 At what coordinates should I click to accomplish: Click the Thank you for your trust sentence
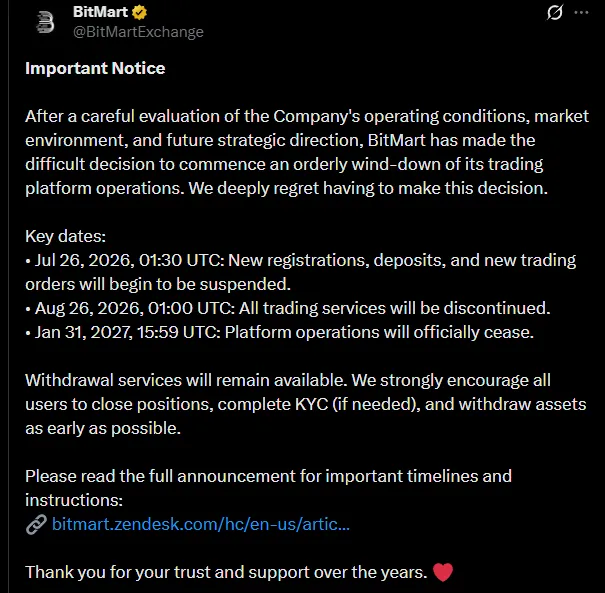pyautogui.click(x=226, y=572)
